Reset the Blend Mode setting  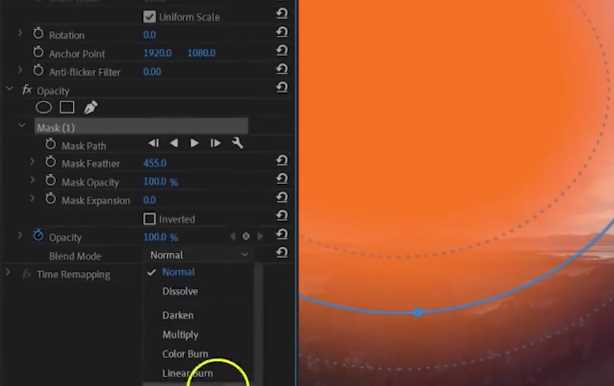click(282, 253)
